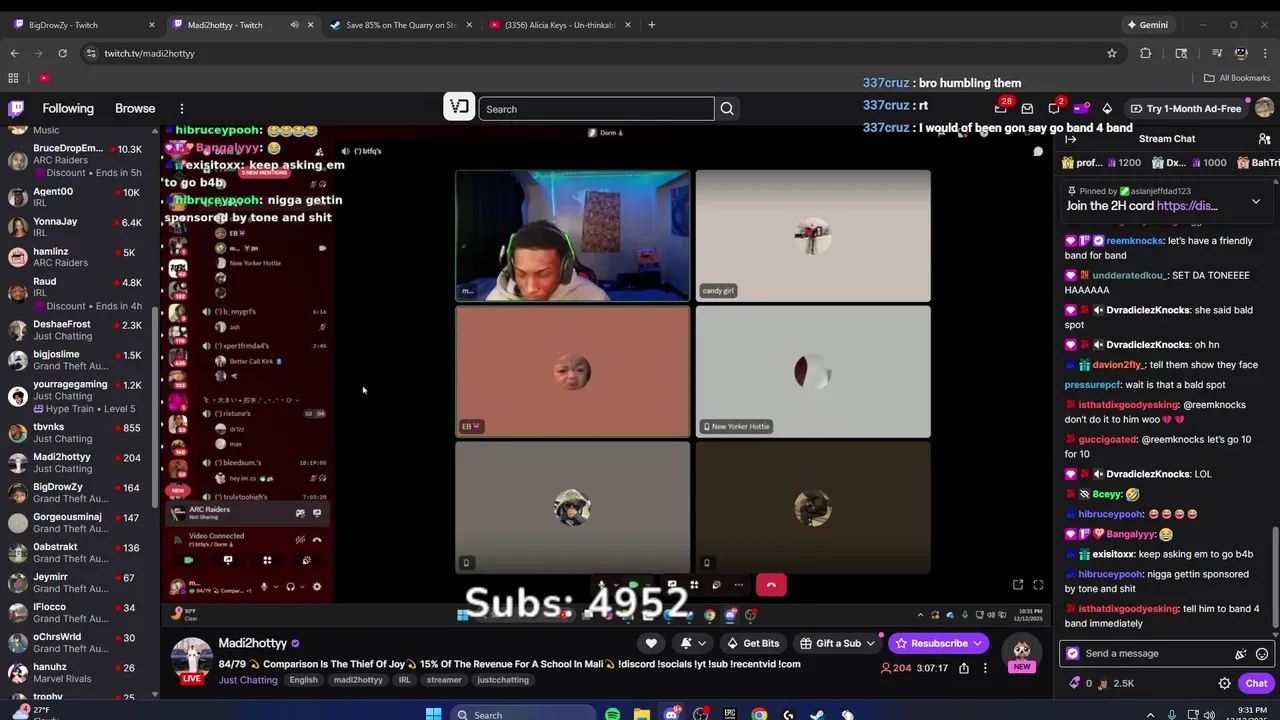
Task: Click the Chrome address bar URL
Action: (x=149, y=53)
